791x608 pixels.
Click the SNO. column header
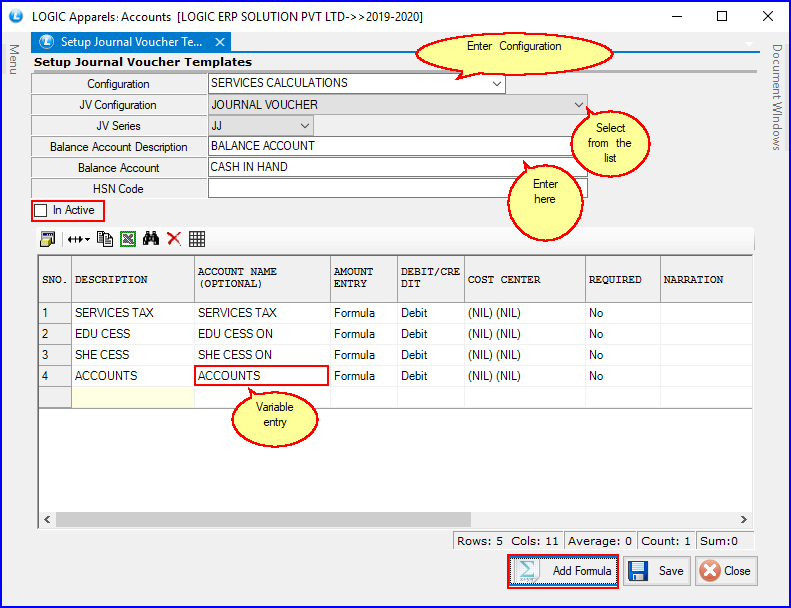[55, 280]
